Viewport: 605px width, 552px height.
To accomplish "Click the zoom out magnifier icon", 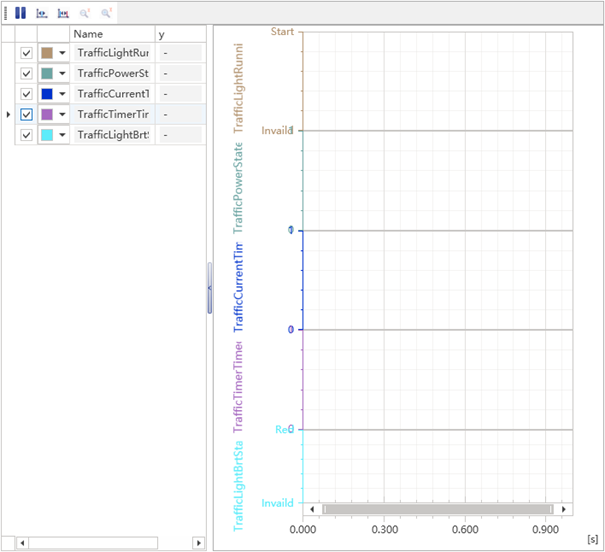I will pos(106,13).
